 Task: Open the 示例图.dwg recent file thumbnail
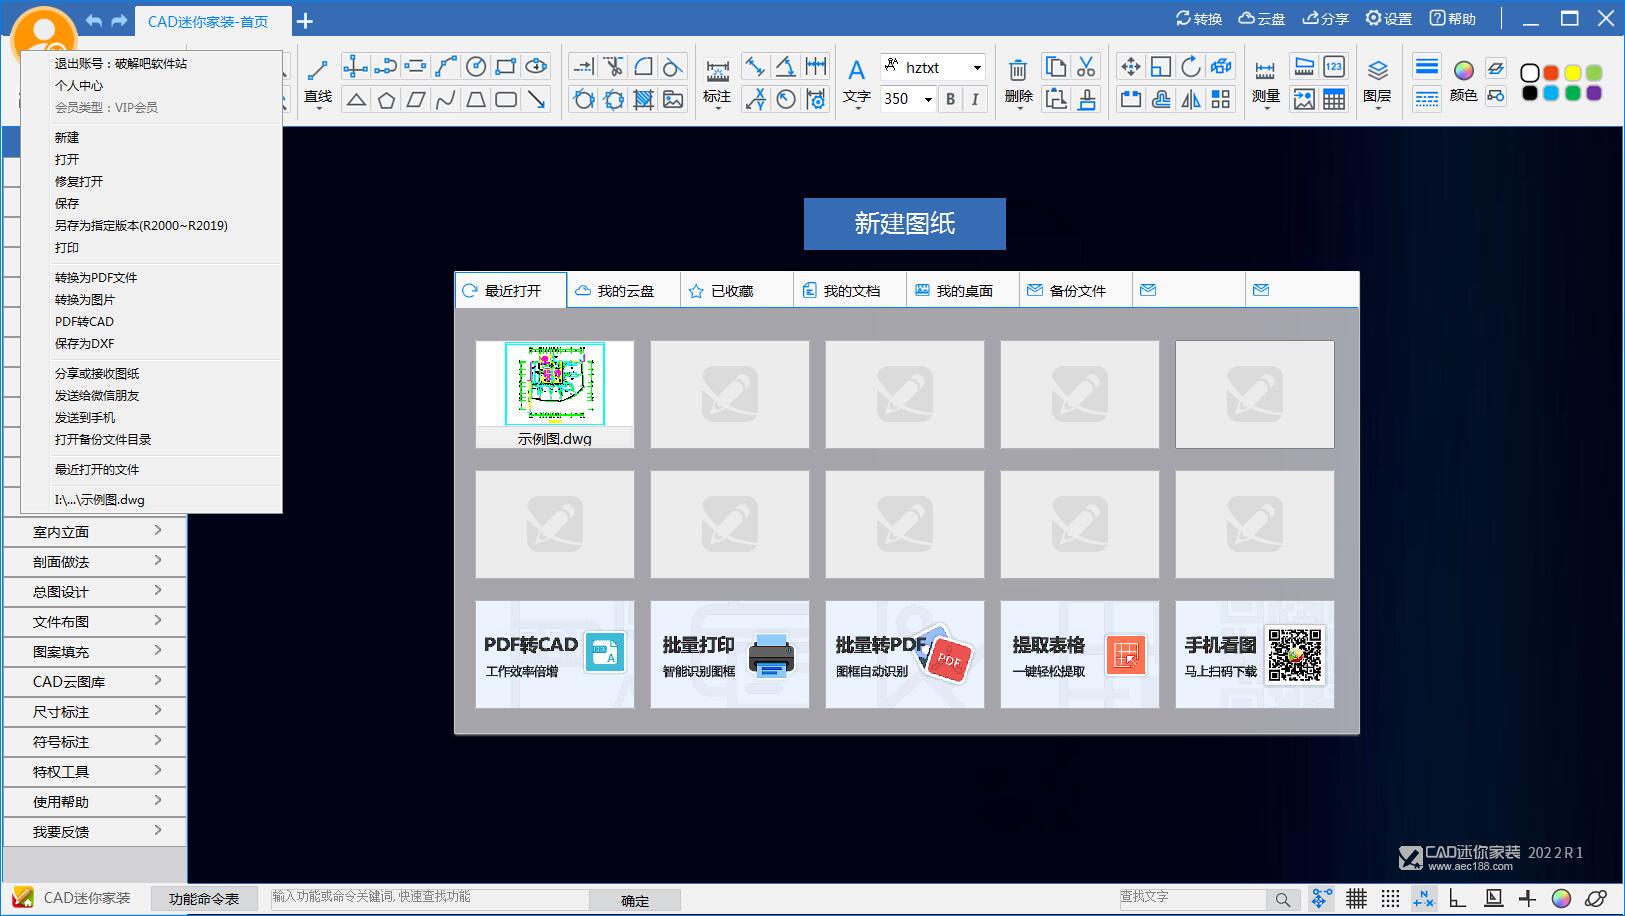(x=555, y=394)
